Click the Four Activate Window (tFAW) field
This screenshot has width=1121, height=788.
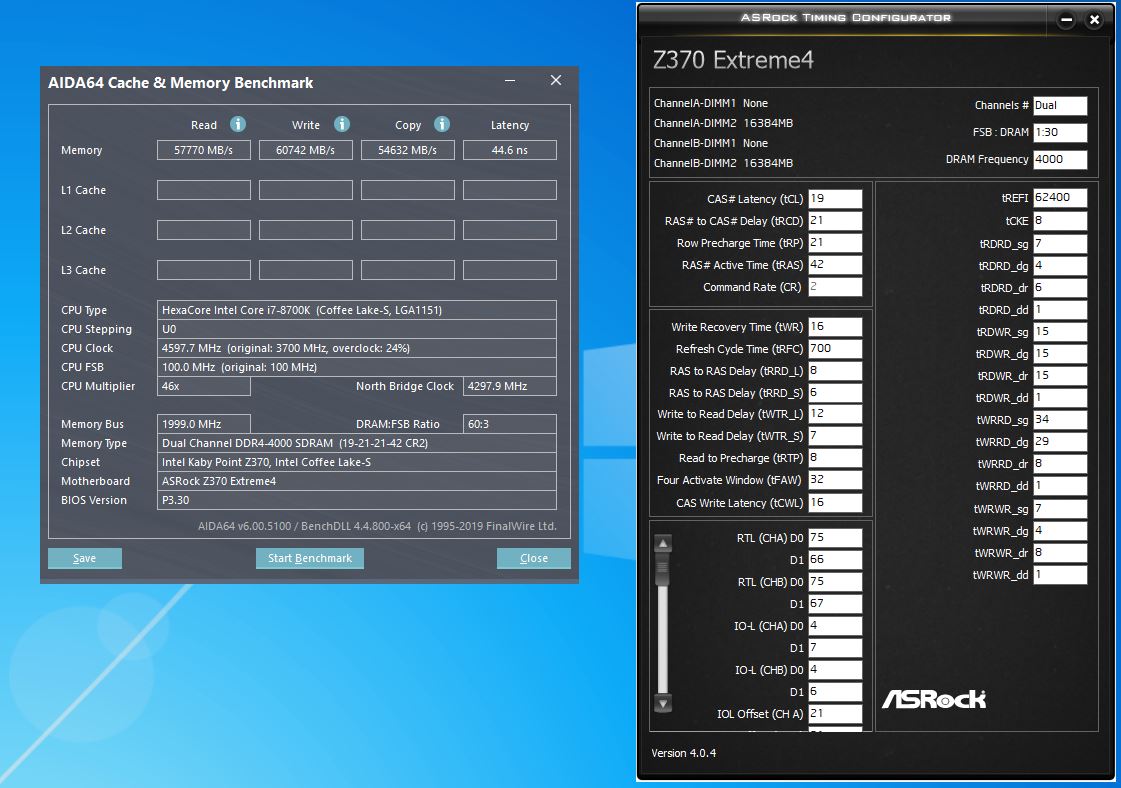tap(835, 480)
